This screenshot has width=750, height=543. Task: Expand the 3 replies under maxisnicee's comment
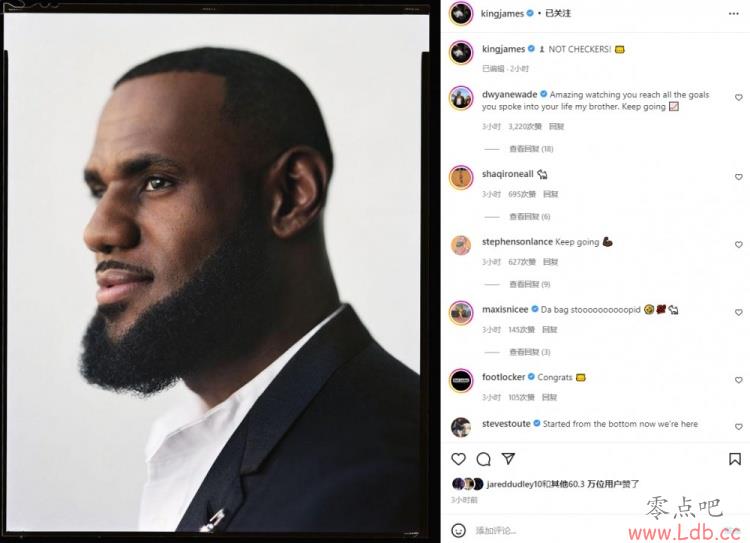click(529, 352)
